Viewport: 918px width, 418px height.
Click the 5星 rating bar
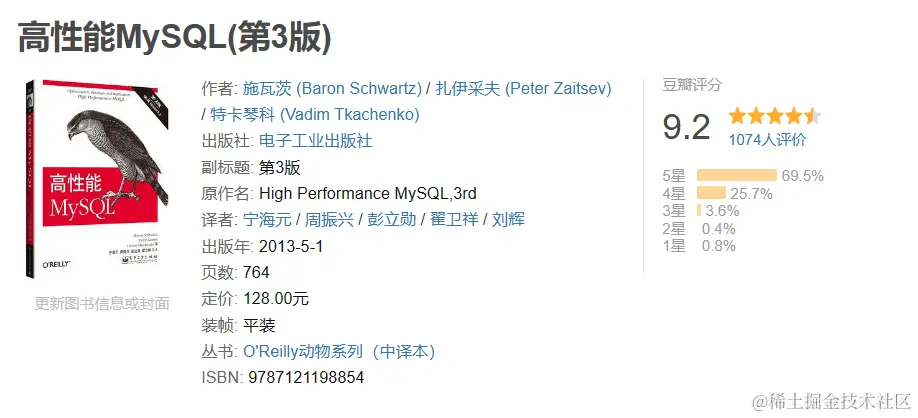click(x=736, y=176)
